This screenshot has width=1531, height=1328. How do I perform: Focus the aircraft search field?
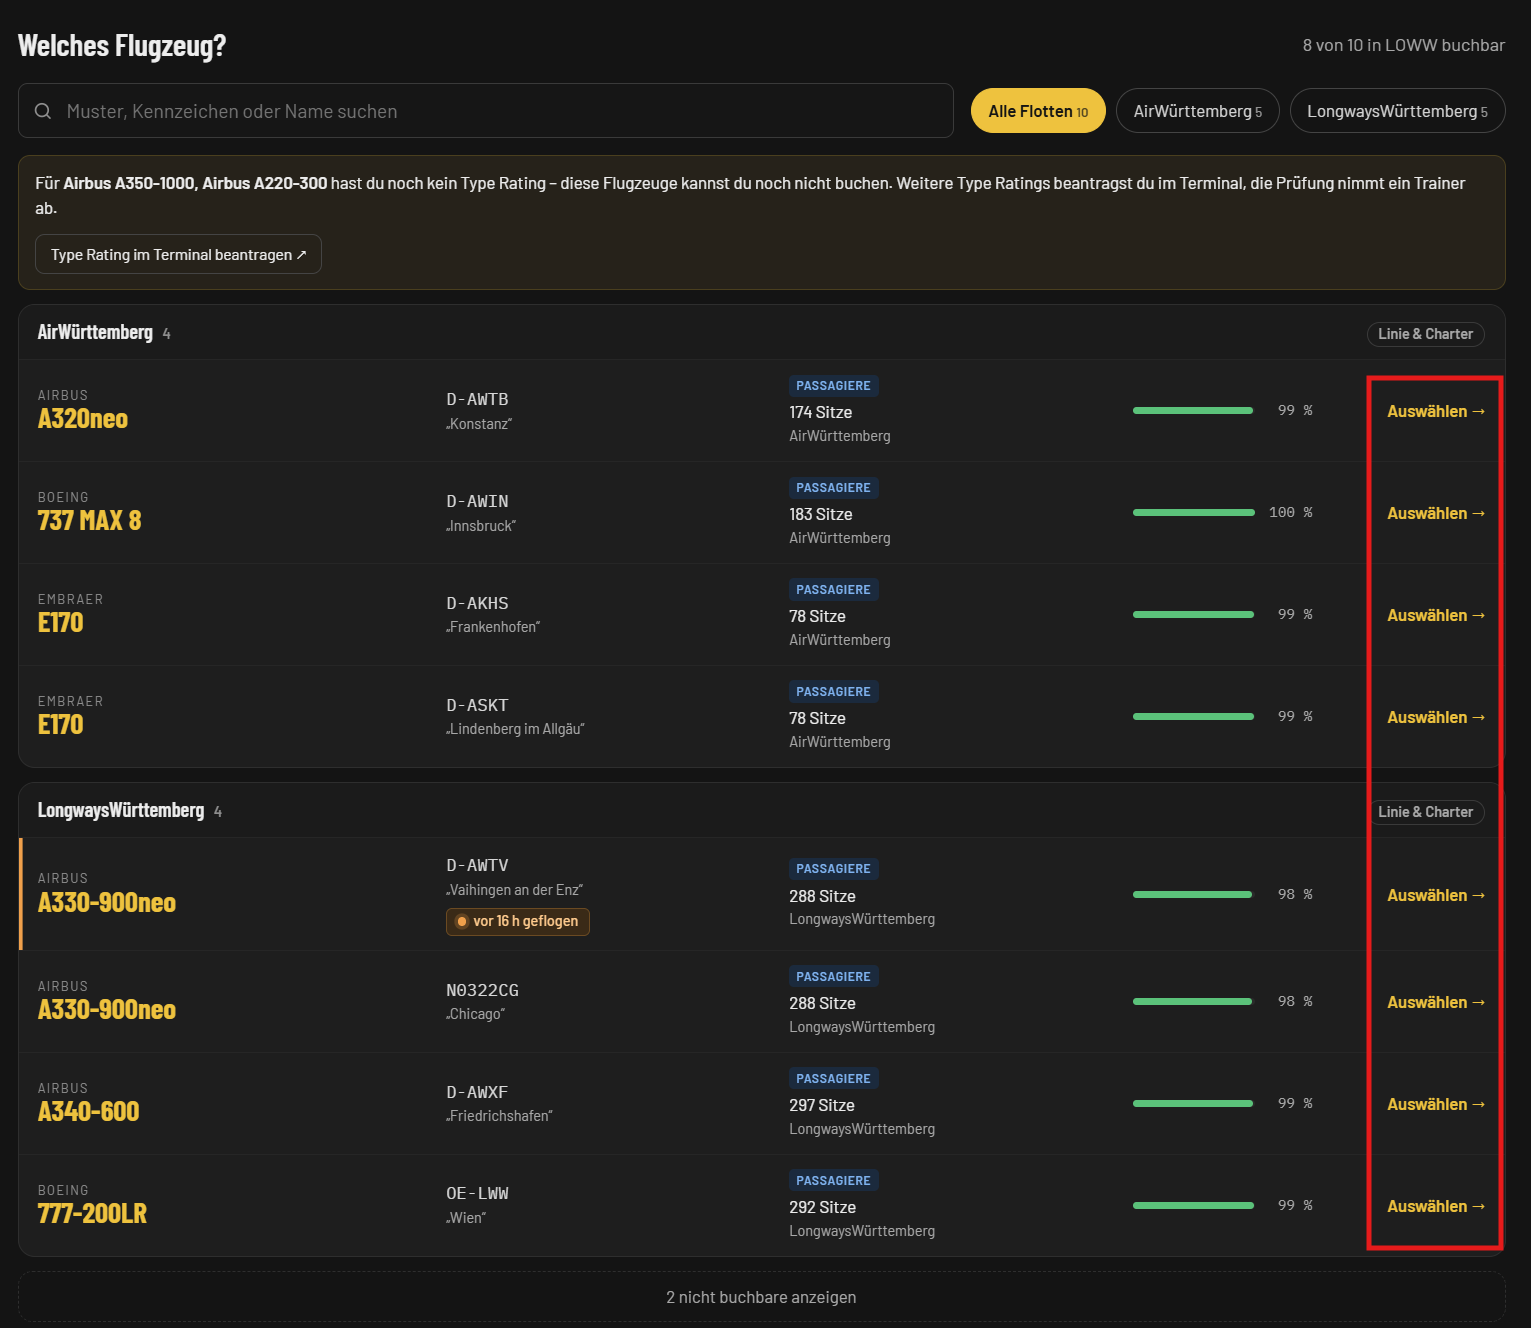[x=486, y=111]
